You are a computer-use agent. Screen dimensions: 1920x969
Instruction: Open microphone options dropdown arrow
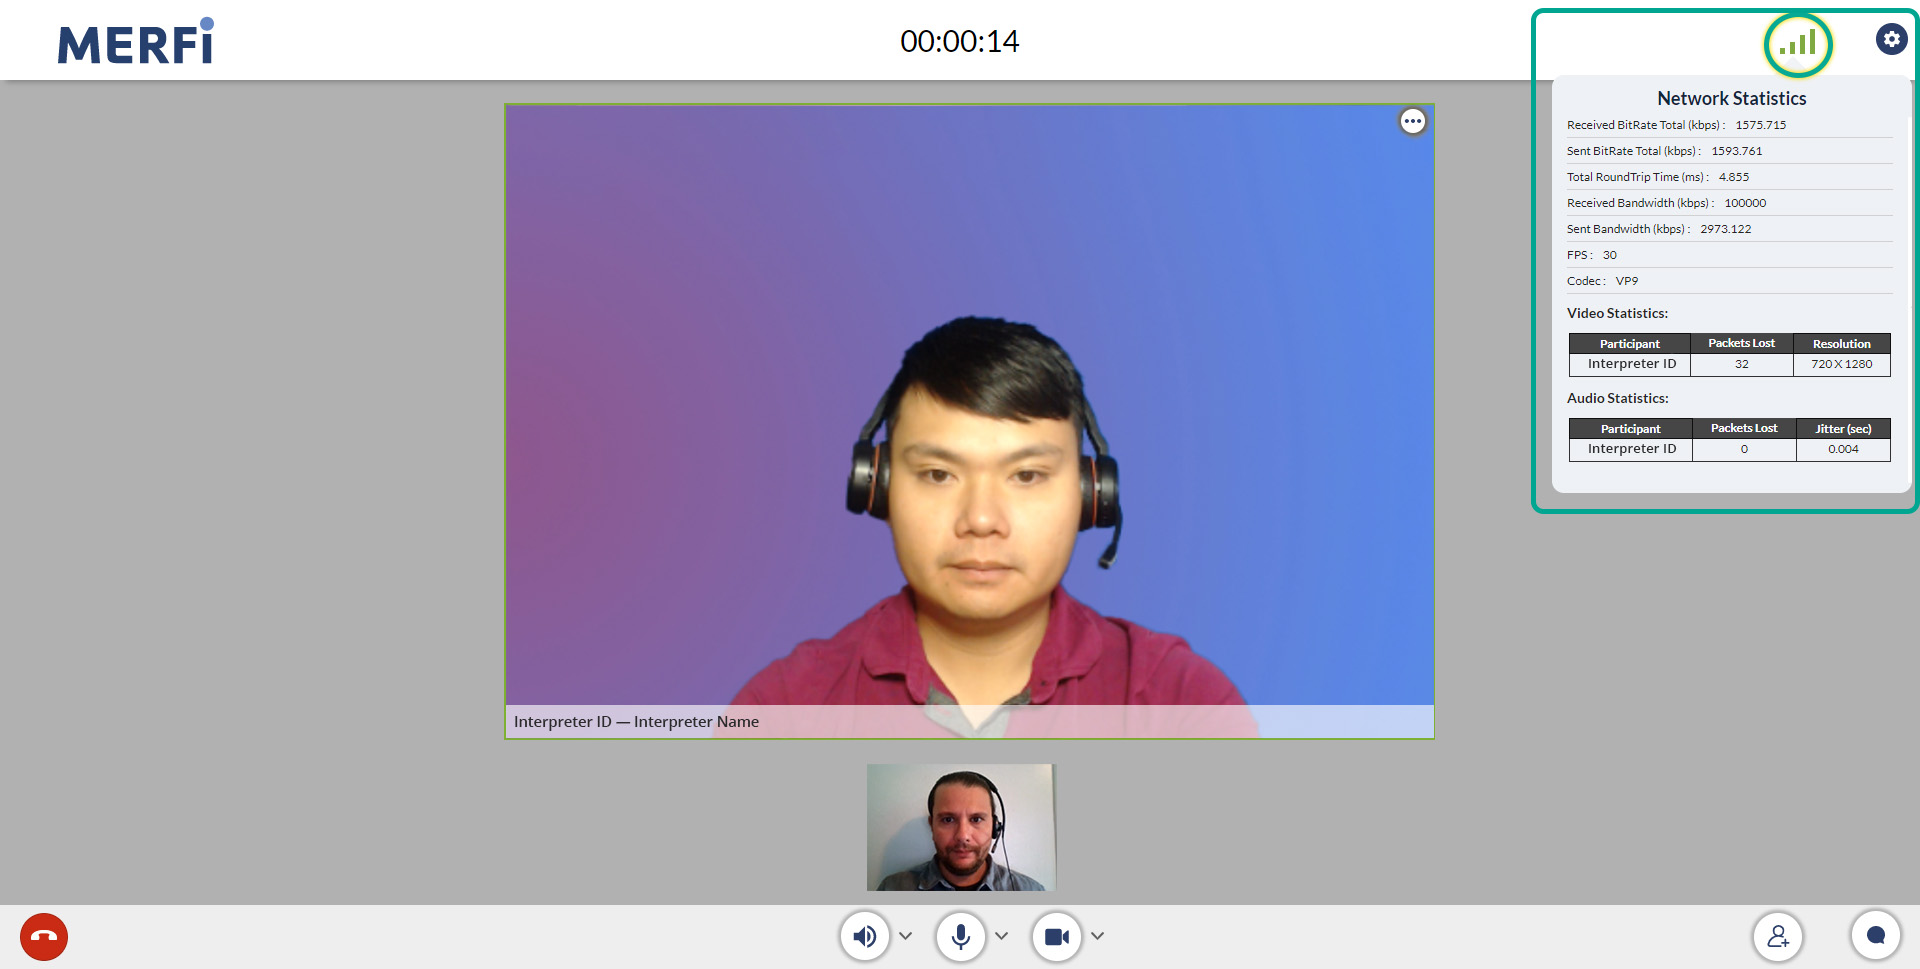point(1002,936)
